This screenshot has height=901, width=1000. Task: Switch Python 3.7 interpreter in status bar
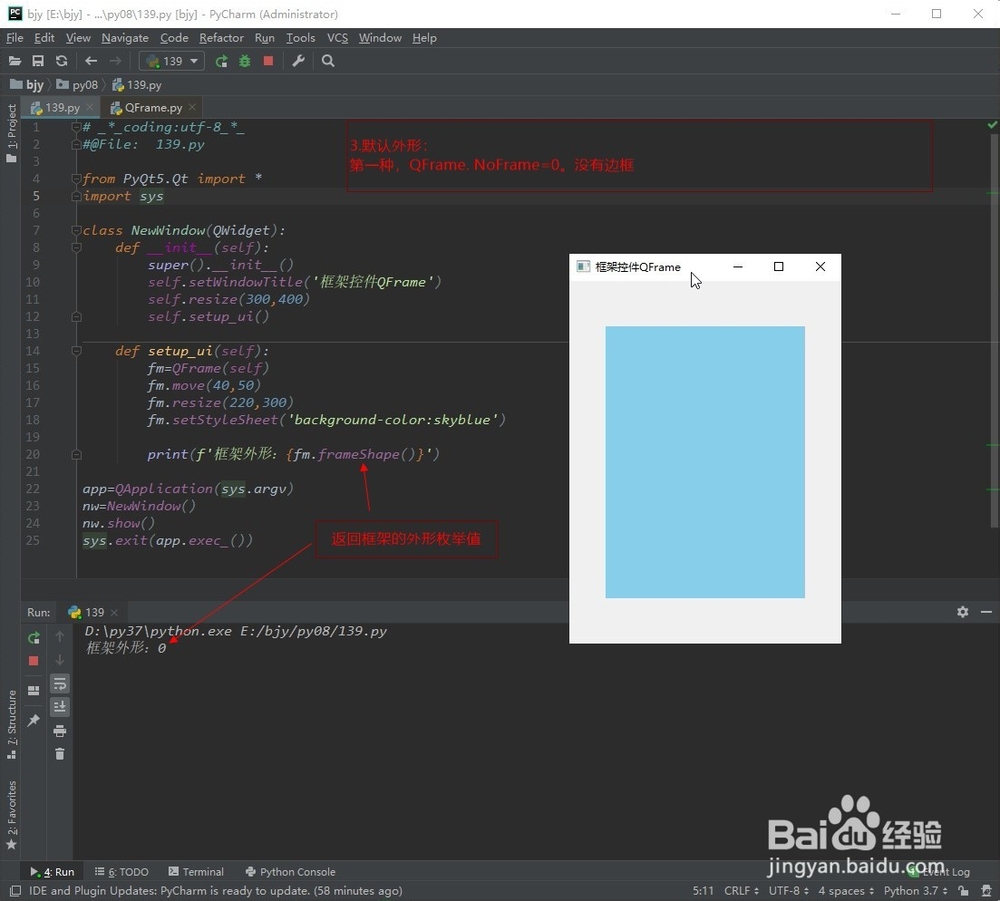(x=915, y=891)
